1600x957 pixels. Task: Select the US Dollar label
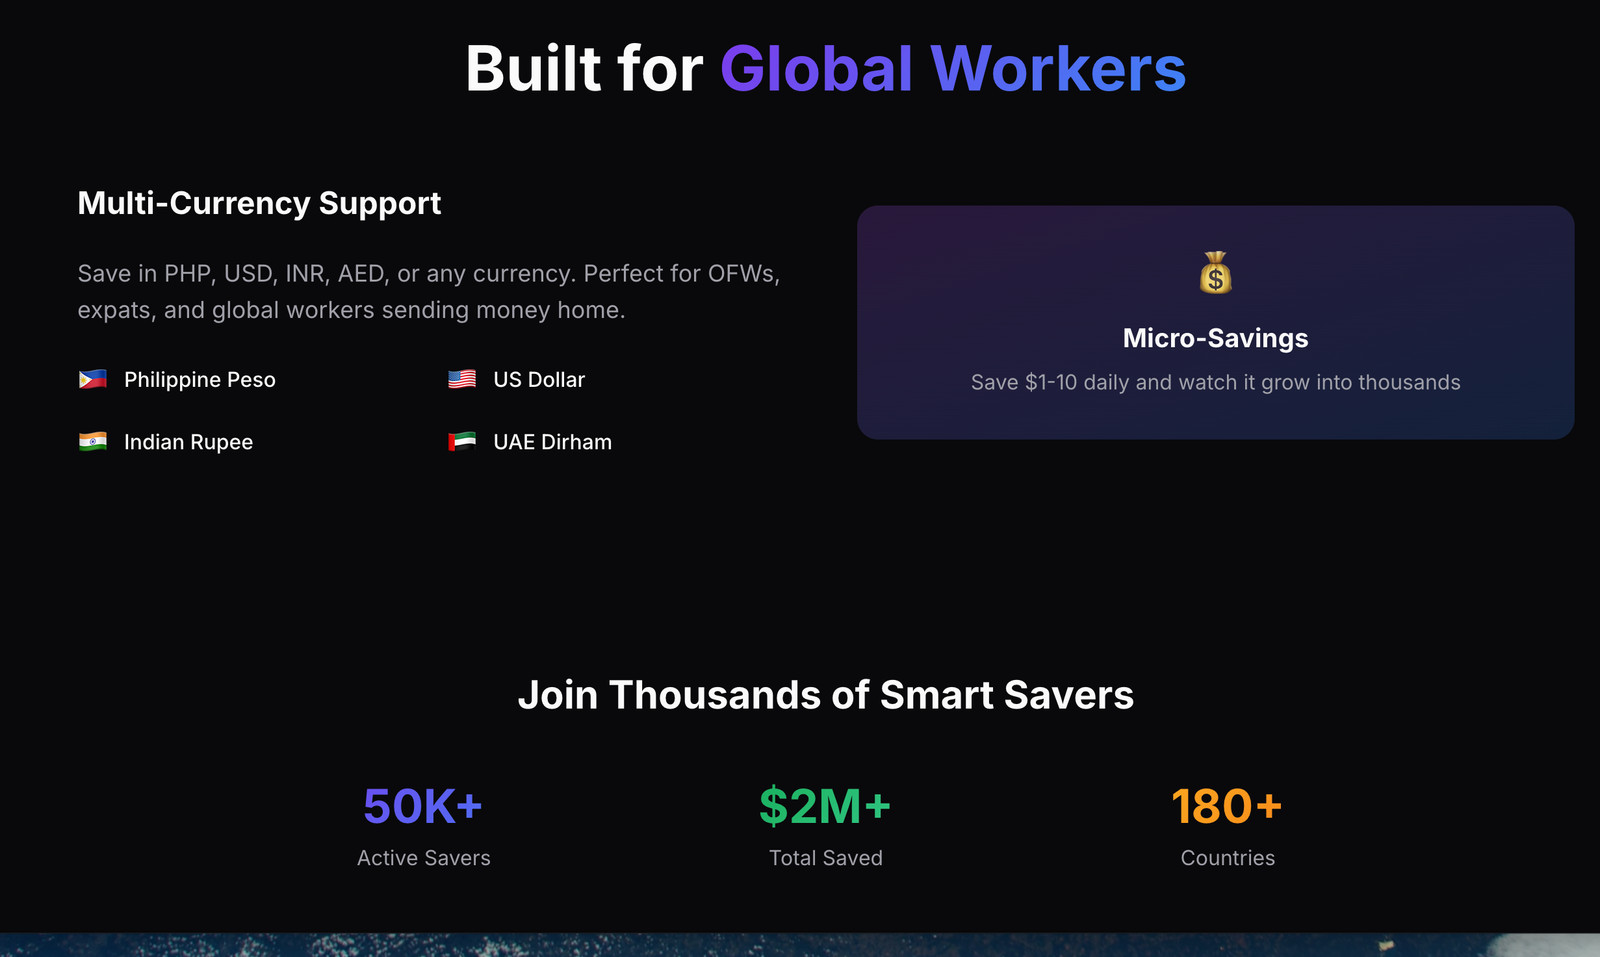coord(538,380)
